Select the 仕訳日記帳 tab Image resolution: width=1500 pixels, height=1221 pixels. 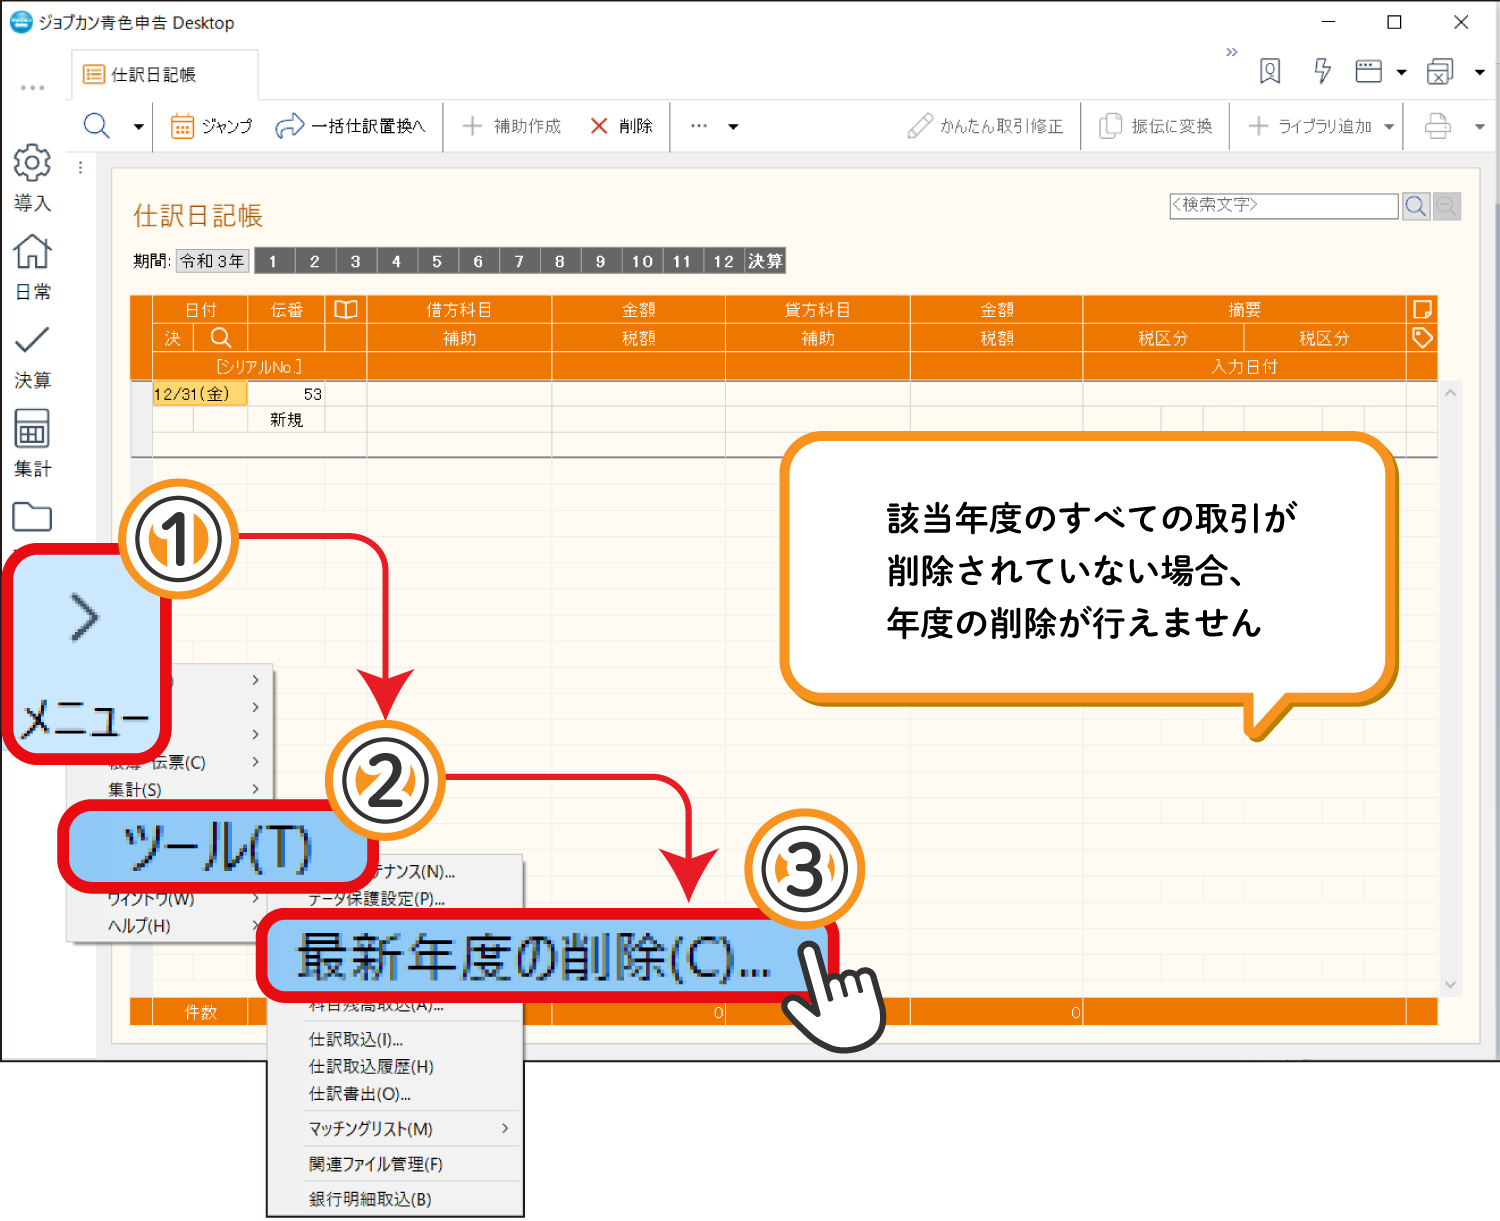pos(165,75)
